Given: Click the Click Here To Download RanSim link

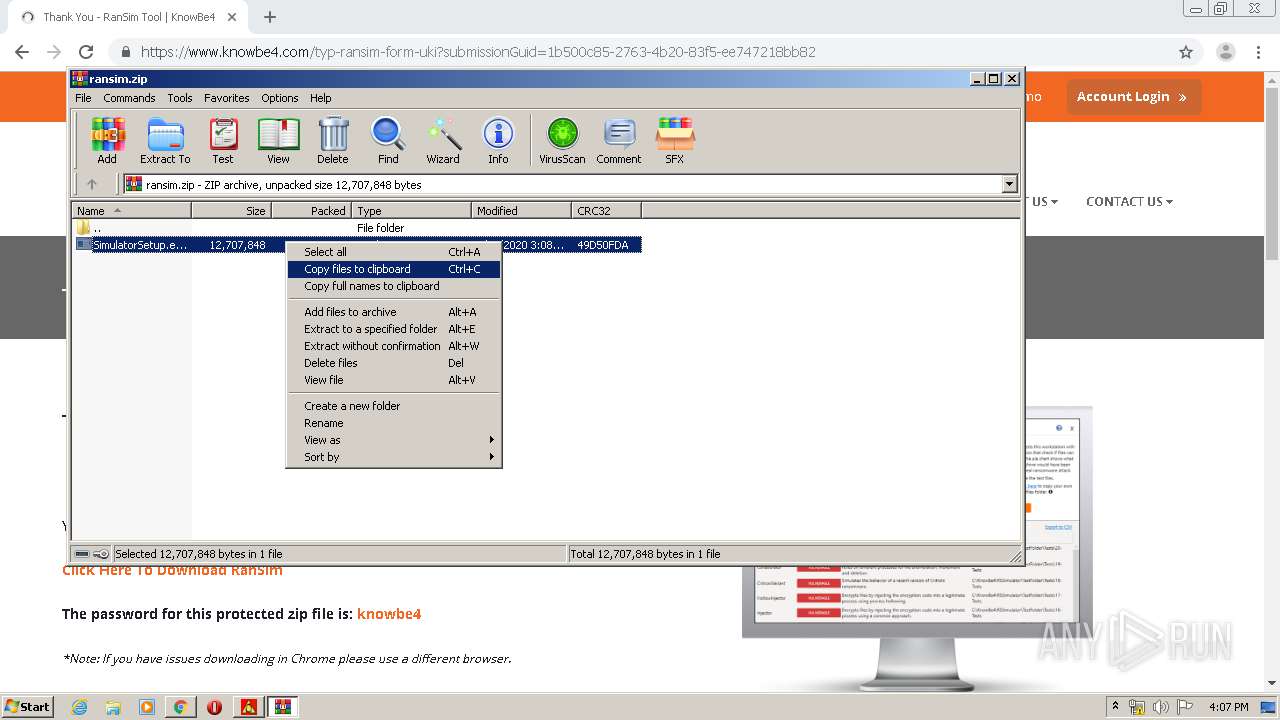Looking at the screenshot, I should click(x=172, y=570).
